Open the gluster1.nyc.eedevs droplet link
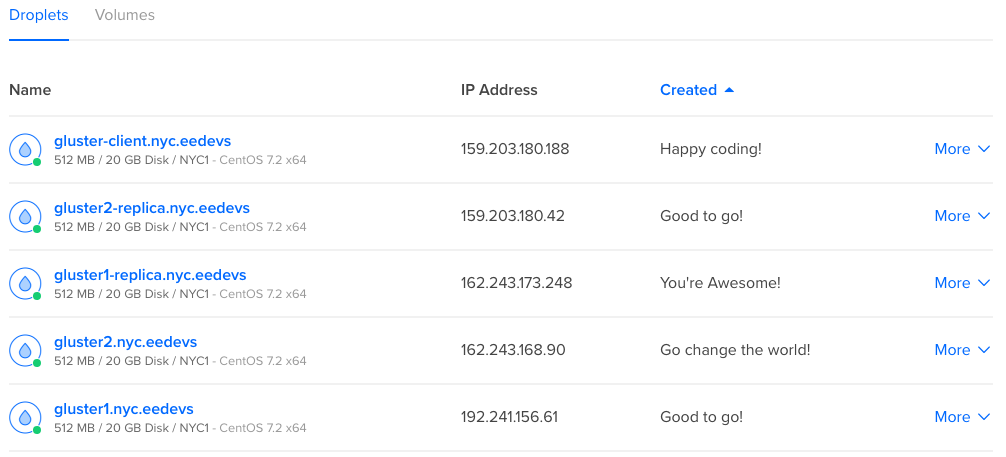The height and width of the screenshot is (457, 1006). coord(123,409)
